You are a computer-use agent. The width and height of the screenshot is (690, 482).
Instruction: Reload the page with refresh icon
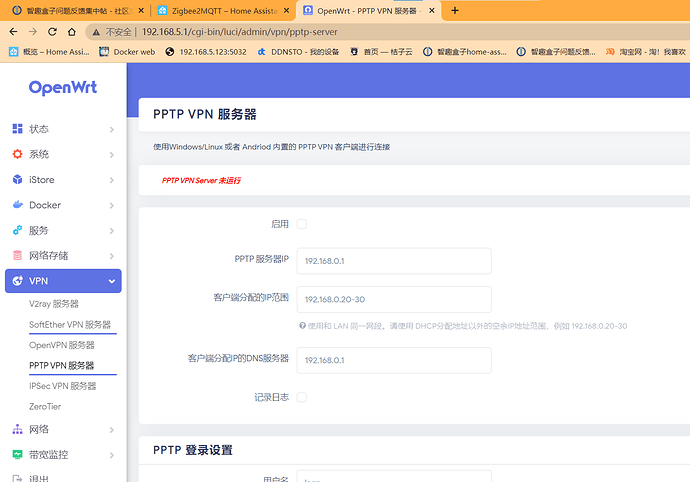click(x=52, y=32)
